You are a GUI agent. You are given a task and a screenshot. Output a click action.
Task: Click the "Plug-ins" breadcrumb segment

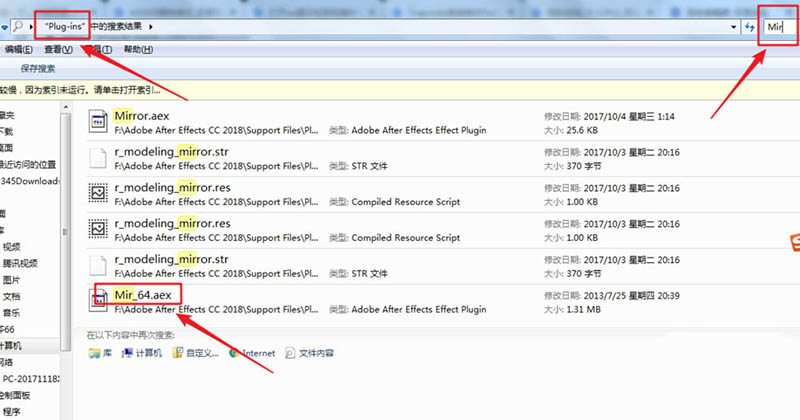(x=65, y=27)
